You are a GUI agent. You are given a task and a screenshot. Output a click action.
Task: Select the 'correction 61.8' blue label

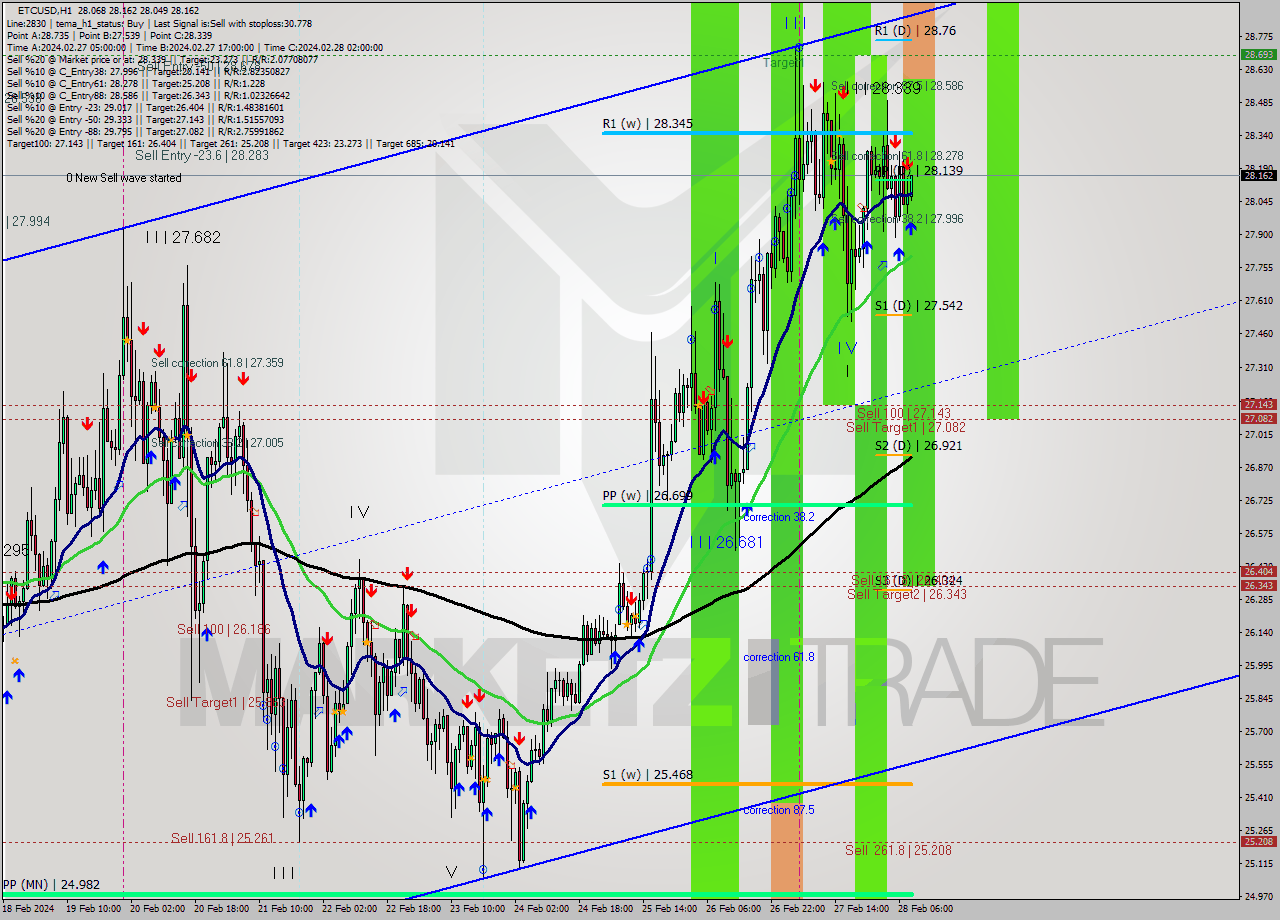coord(779,657)
